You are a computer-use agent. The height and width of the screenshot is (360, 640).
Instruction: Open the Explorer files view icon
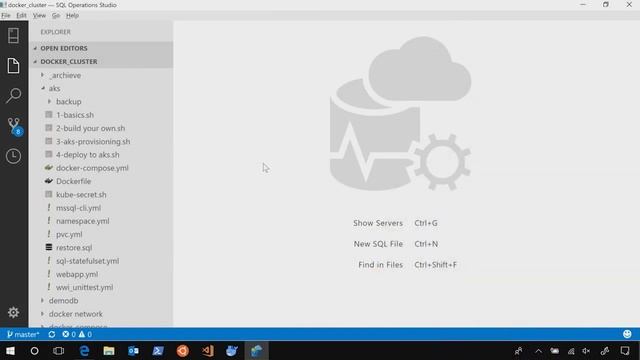tap(13, 65)
